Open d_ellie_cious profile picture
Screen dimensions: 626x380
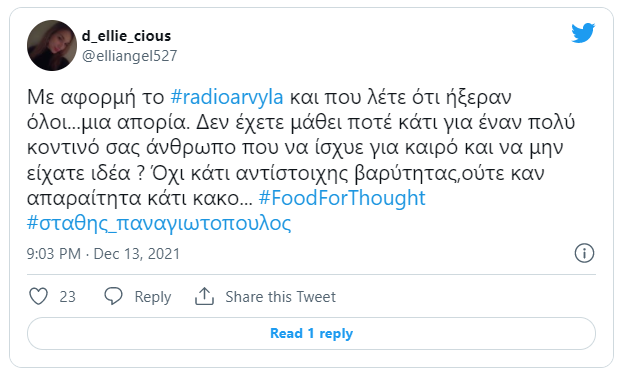52,46
